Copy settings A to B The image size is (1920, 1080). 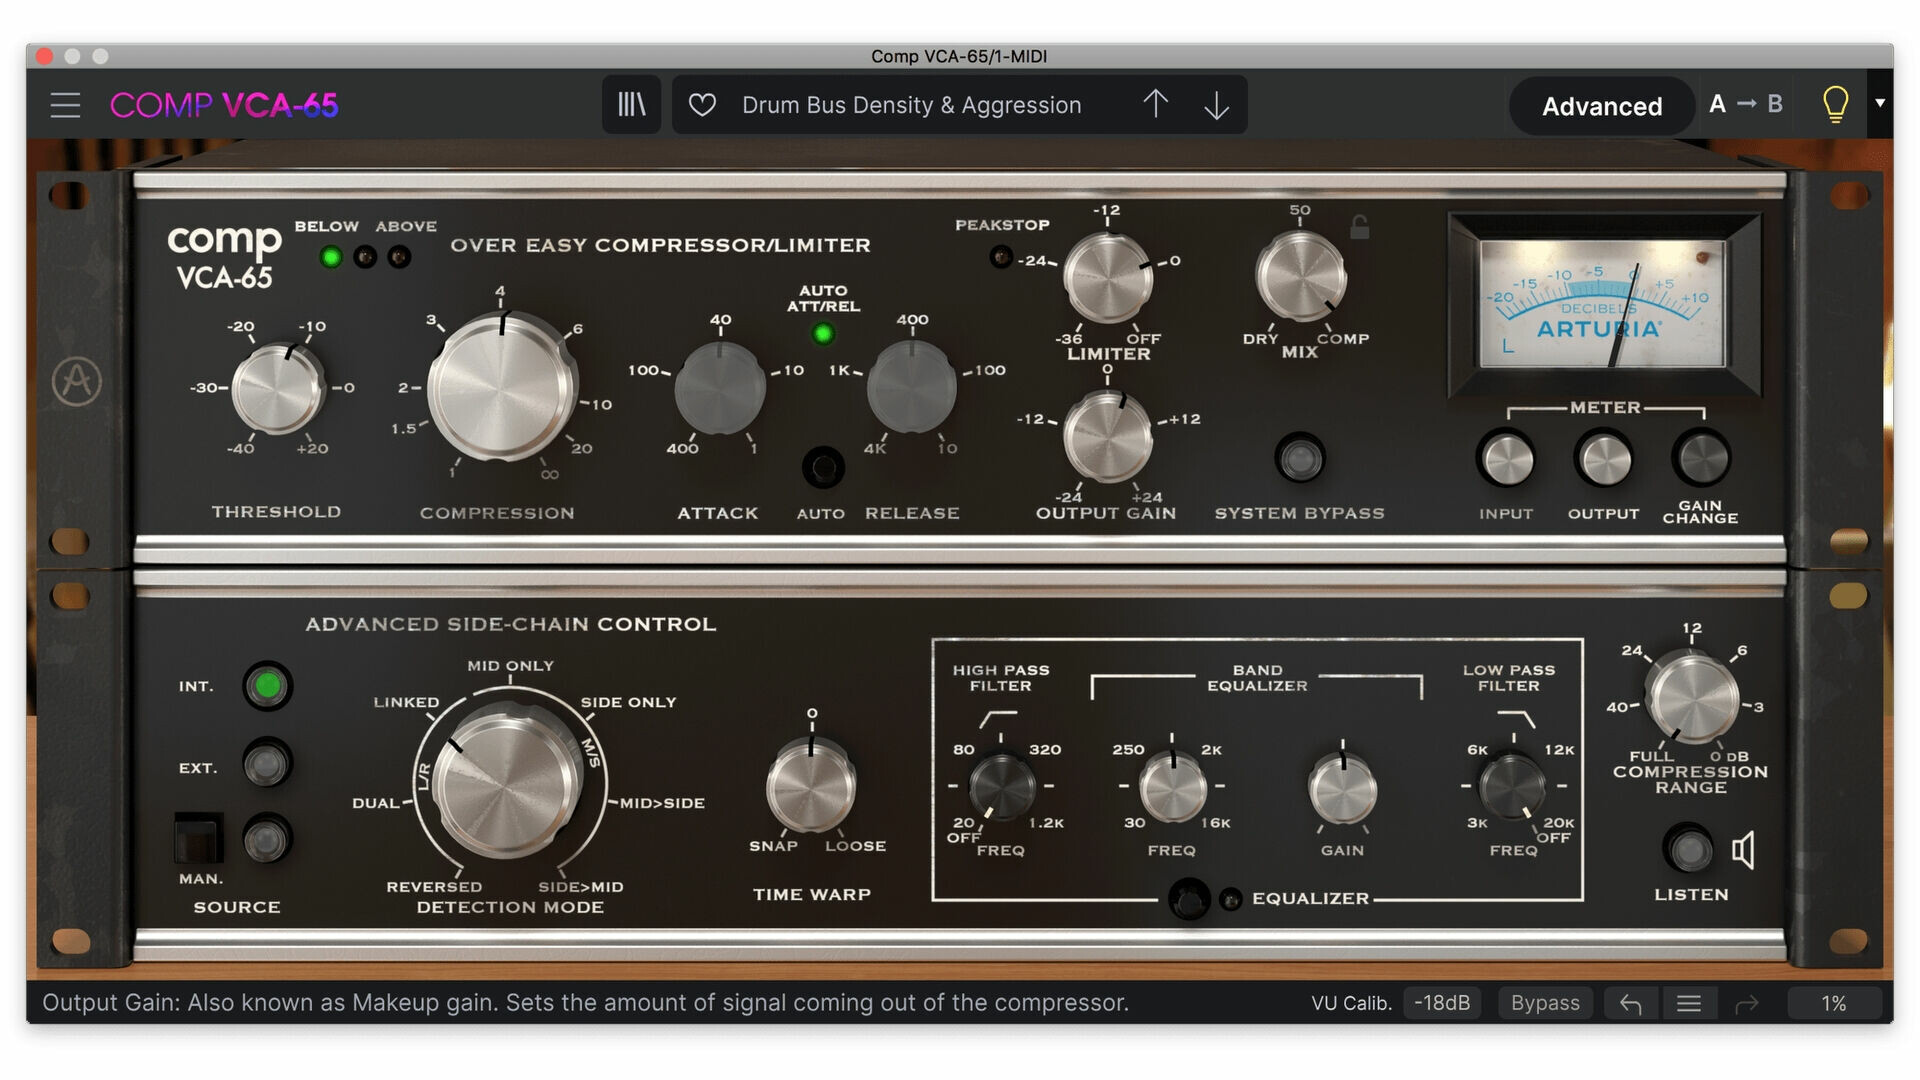pyautogui.click(x=1745, y=104)
